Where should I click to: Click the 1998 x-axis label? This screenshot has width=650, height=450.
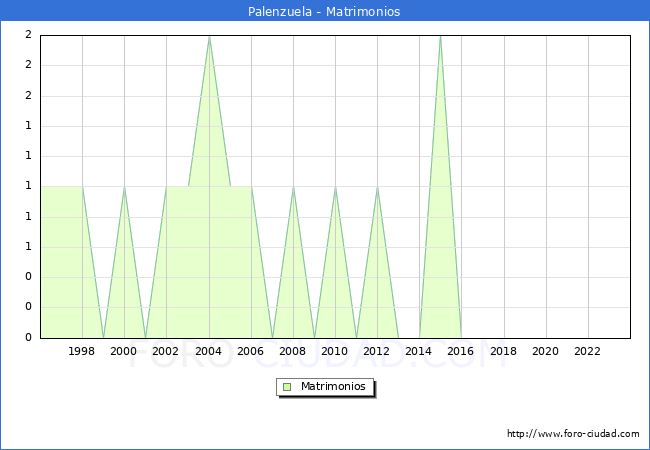pyautogui.click(x=82, y=351)
